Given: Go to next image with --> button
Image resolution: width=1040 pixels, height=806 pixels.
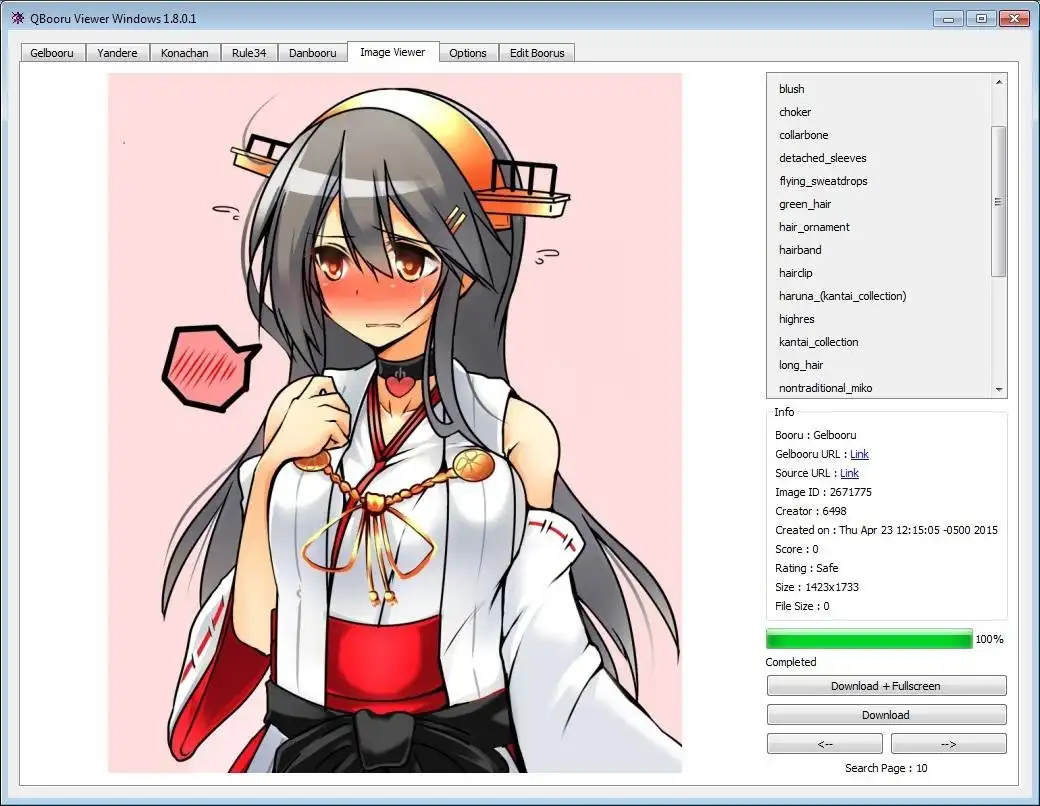Looking at the screenshot, I should (948, 744).
